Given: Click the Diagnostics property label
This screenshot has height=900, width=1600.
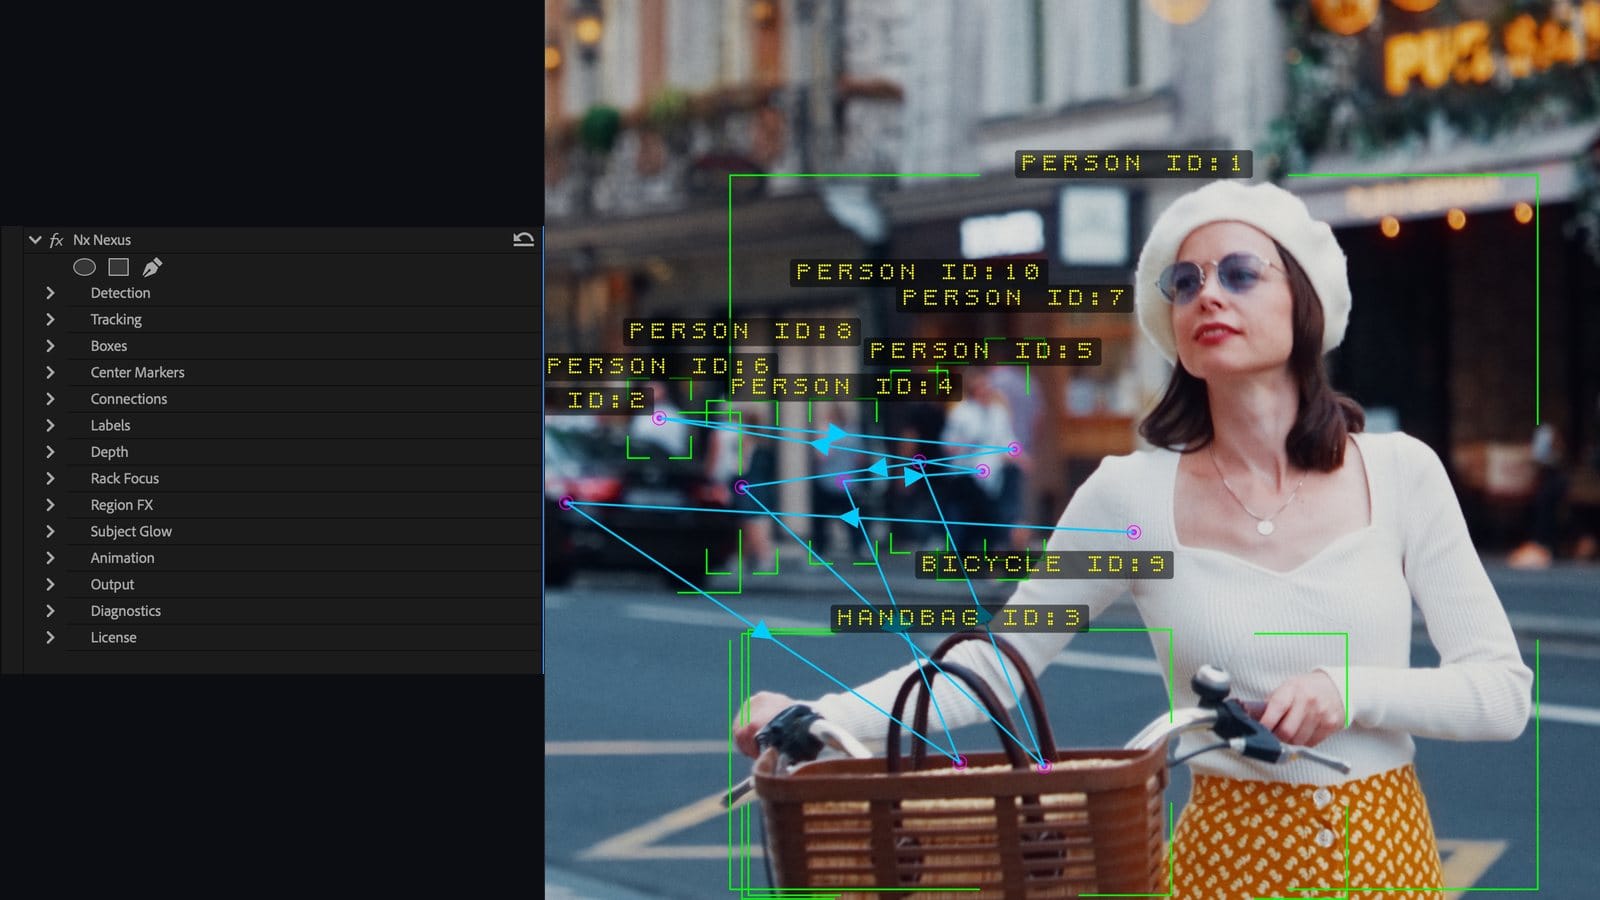Looking at the screenshot, I should point(125,611).
